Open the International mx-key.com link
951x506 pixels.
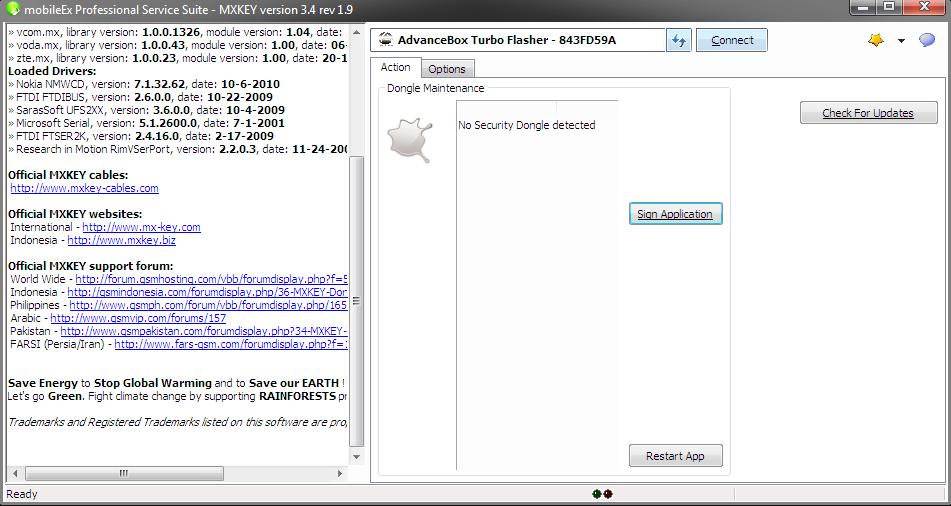point(141,227)
